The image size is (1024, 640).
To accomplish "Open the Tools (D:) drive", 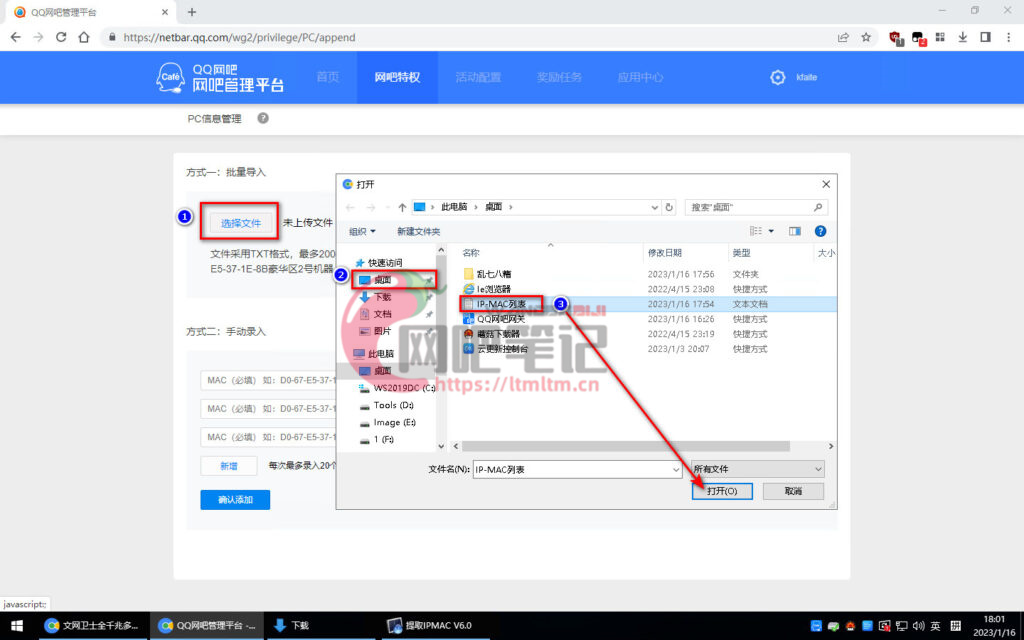I will pos(393,405).
